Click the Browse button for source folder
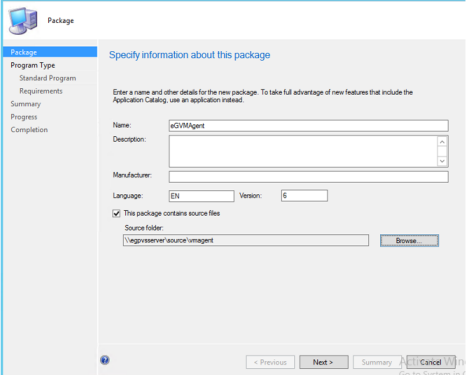 [409, 240]
